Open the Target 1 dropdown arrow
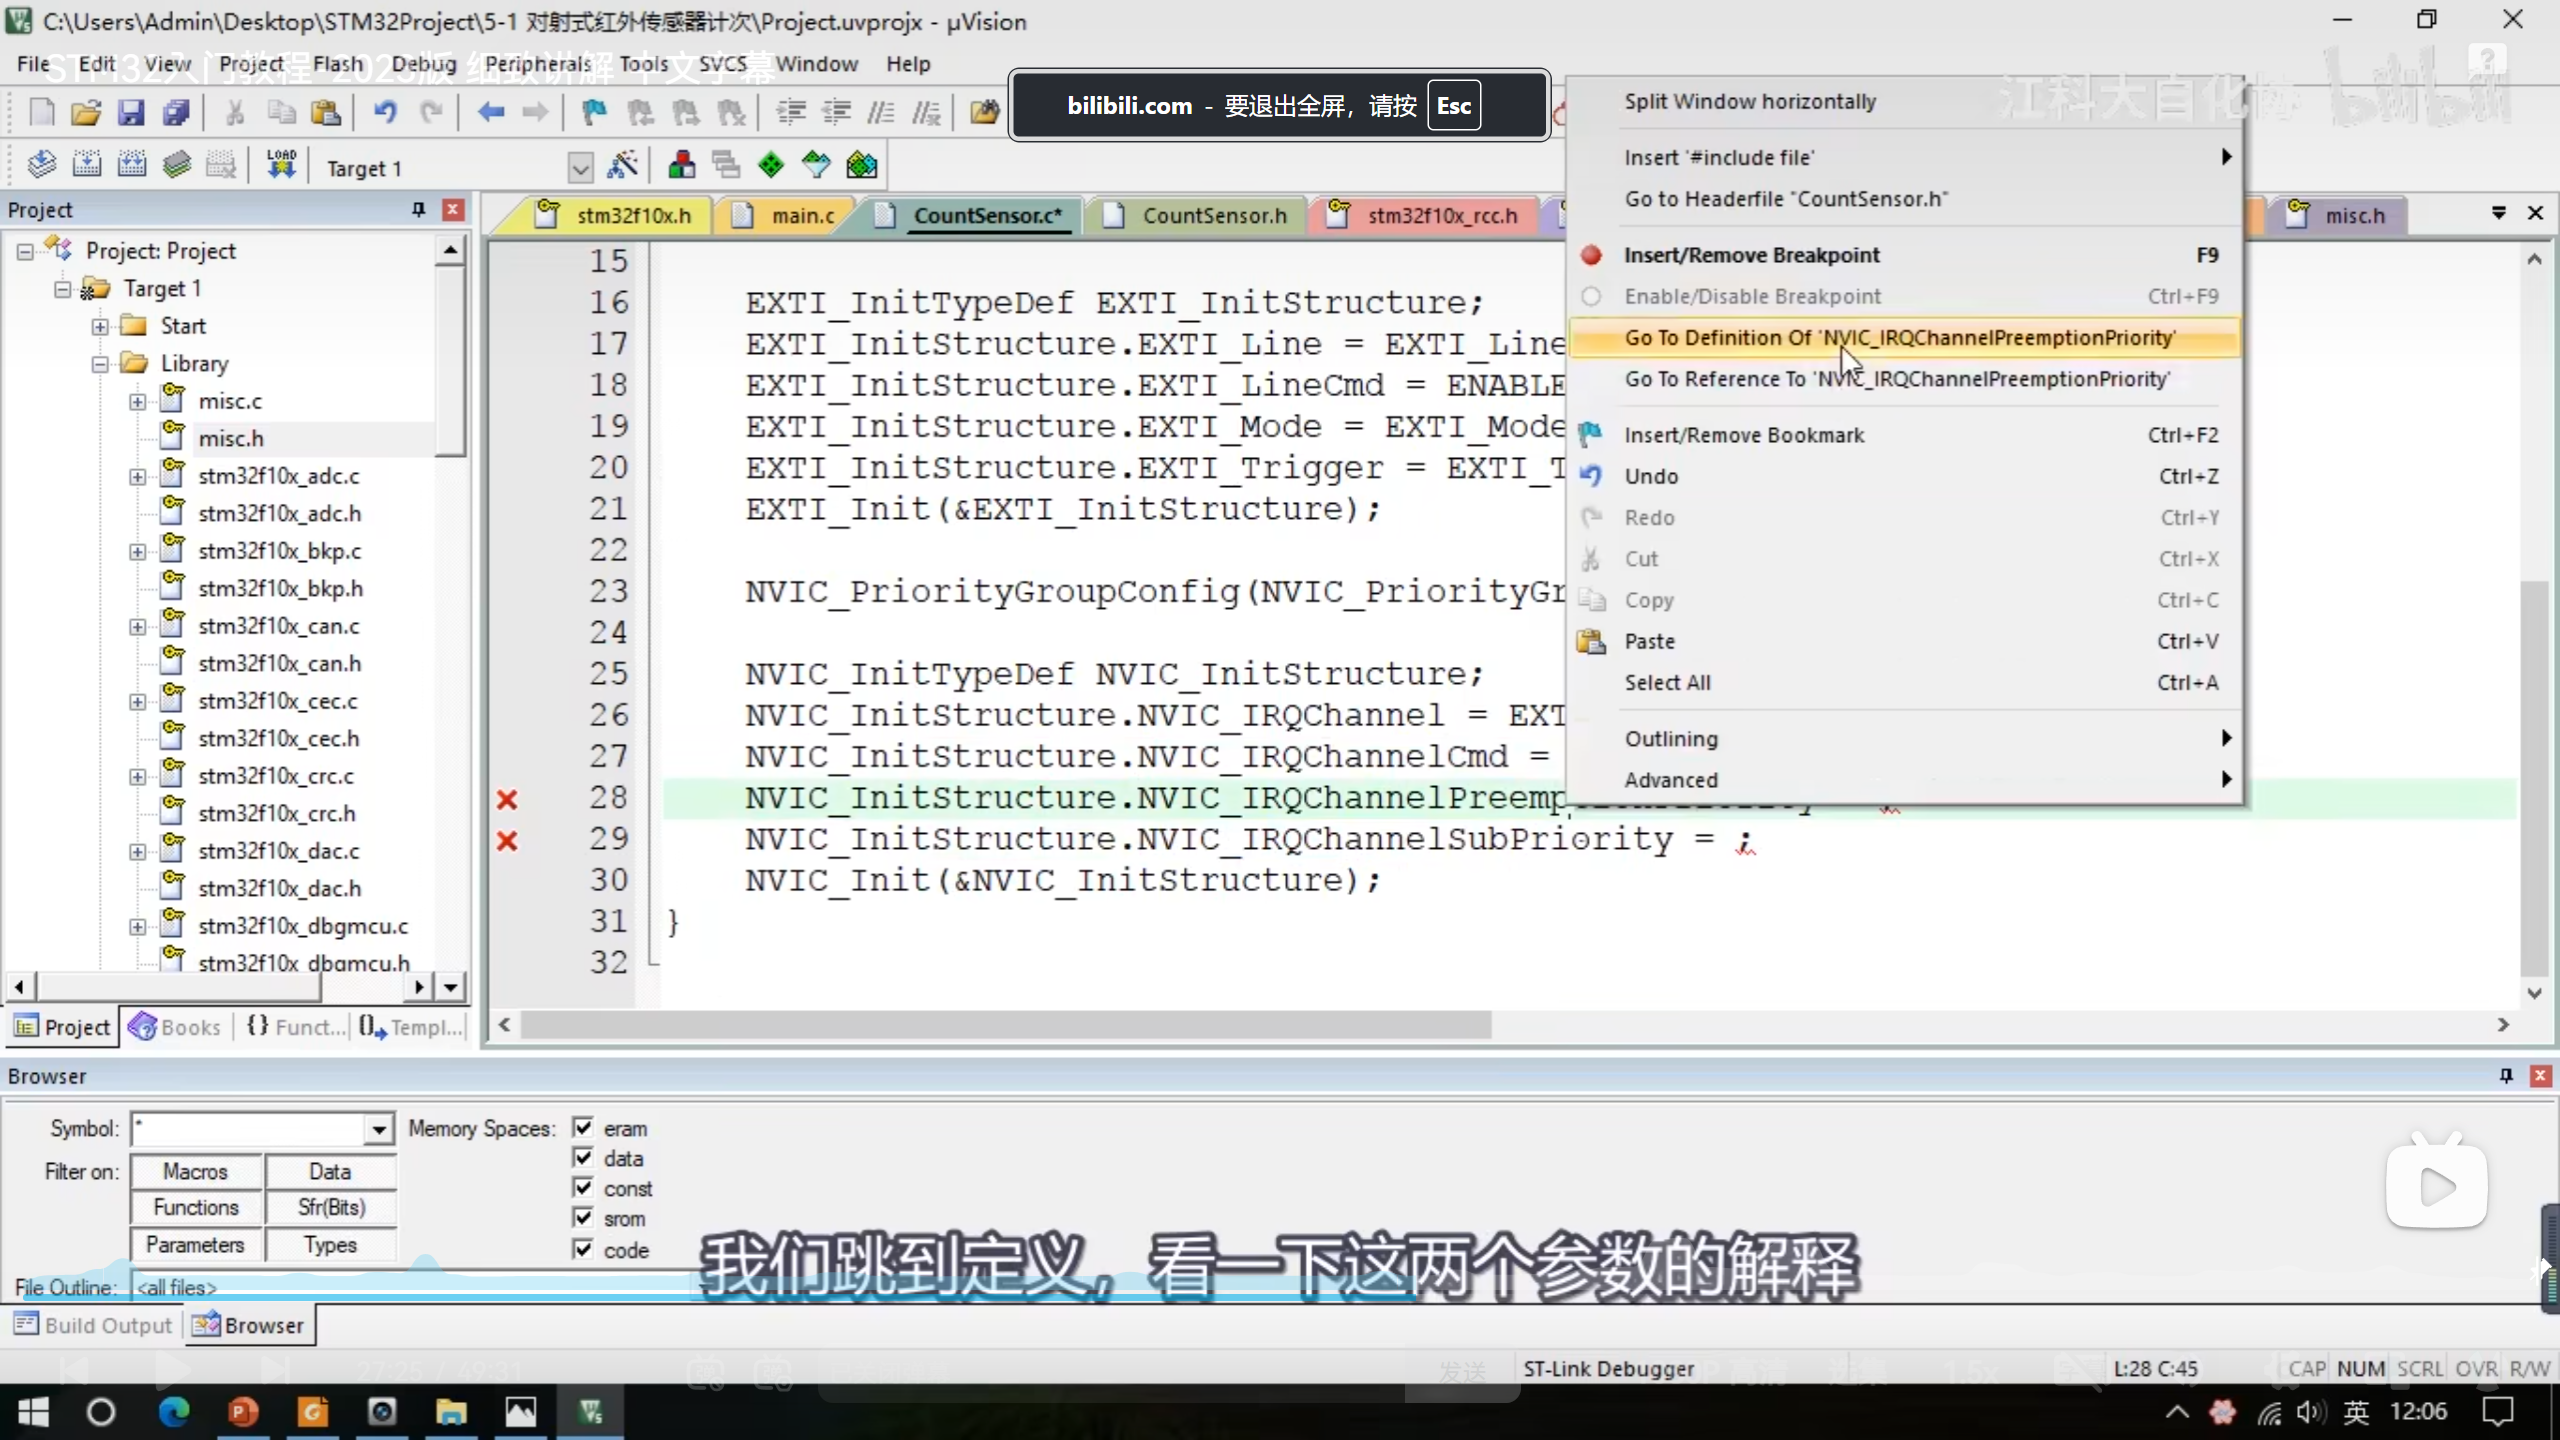Viewport: 2560px width, 1440px height. [x=580, y=167]
